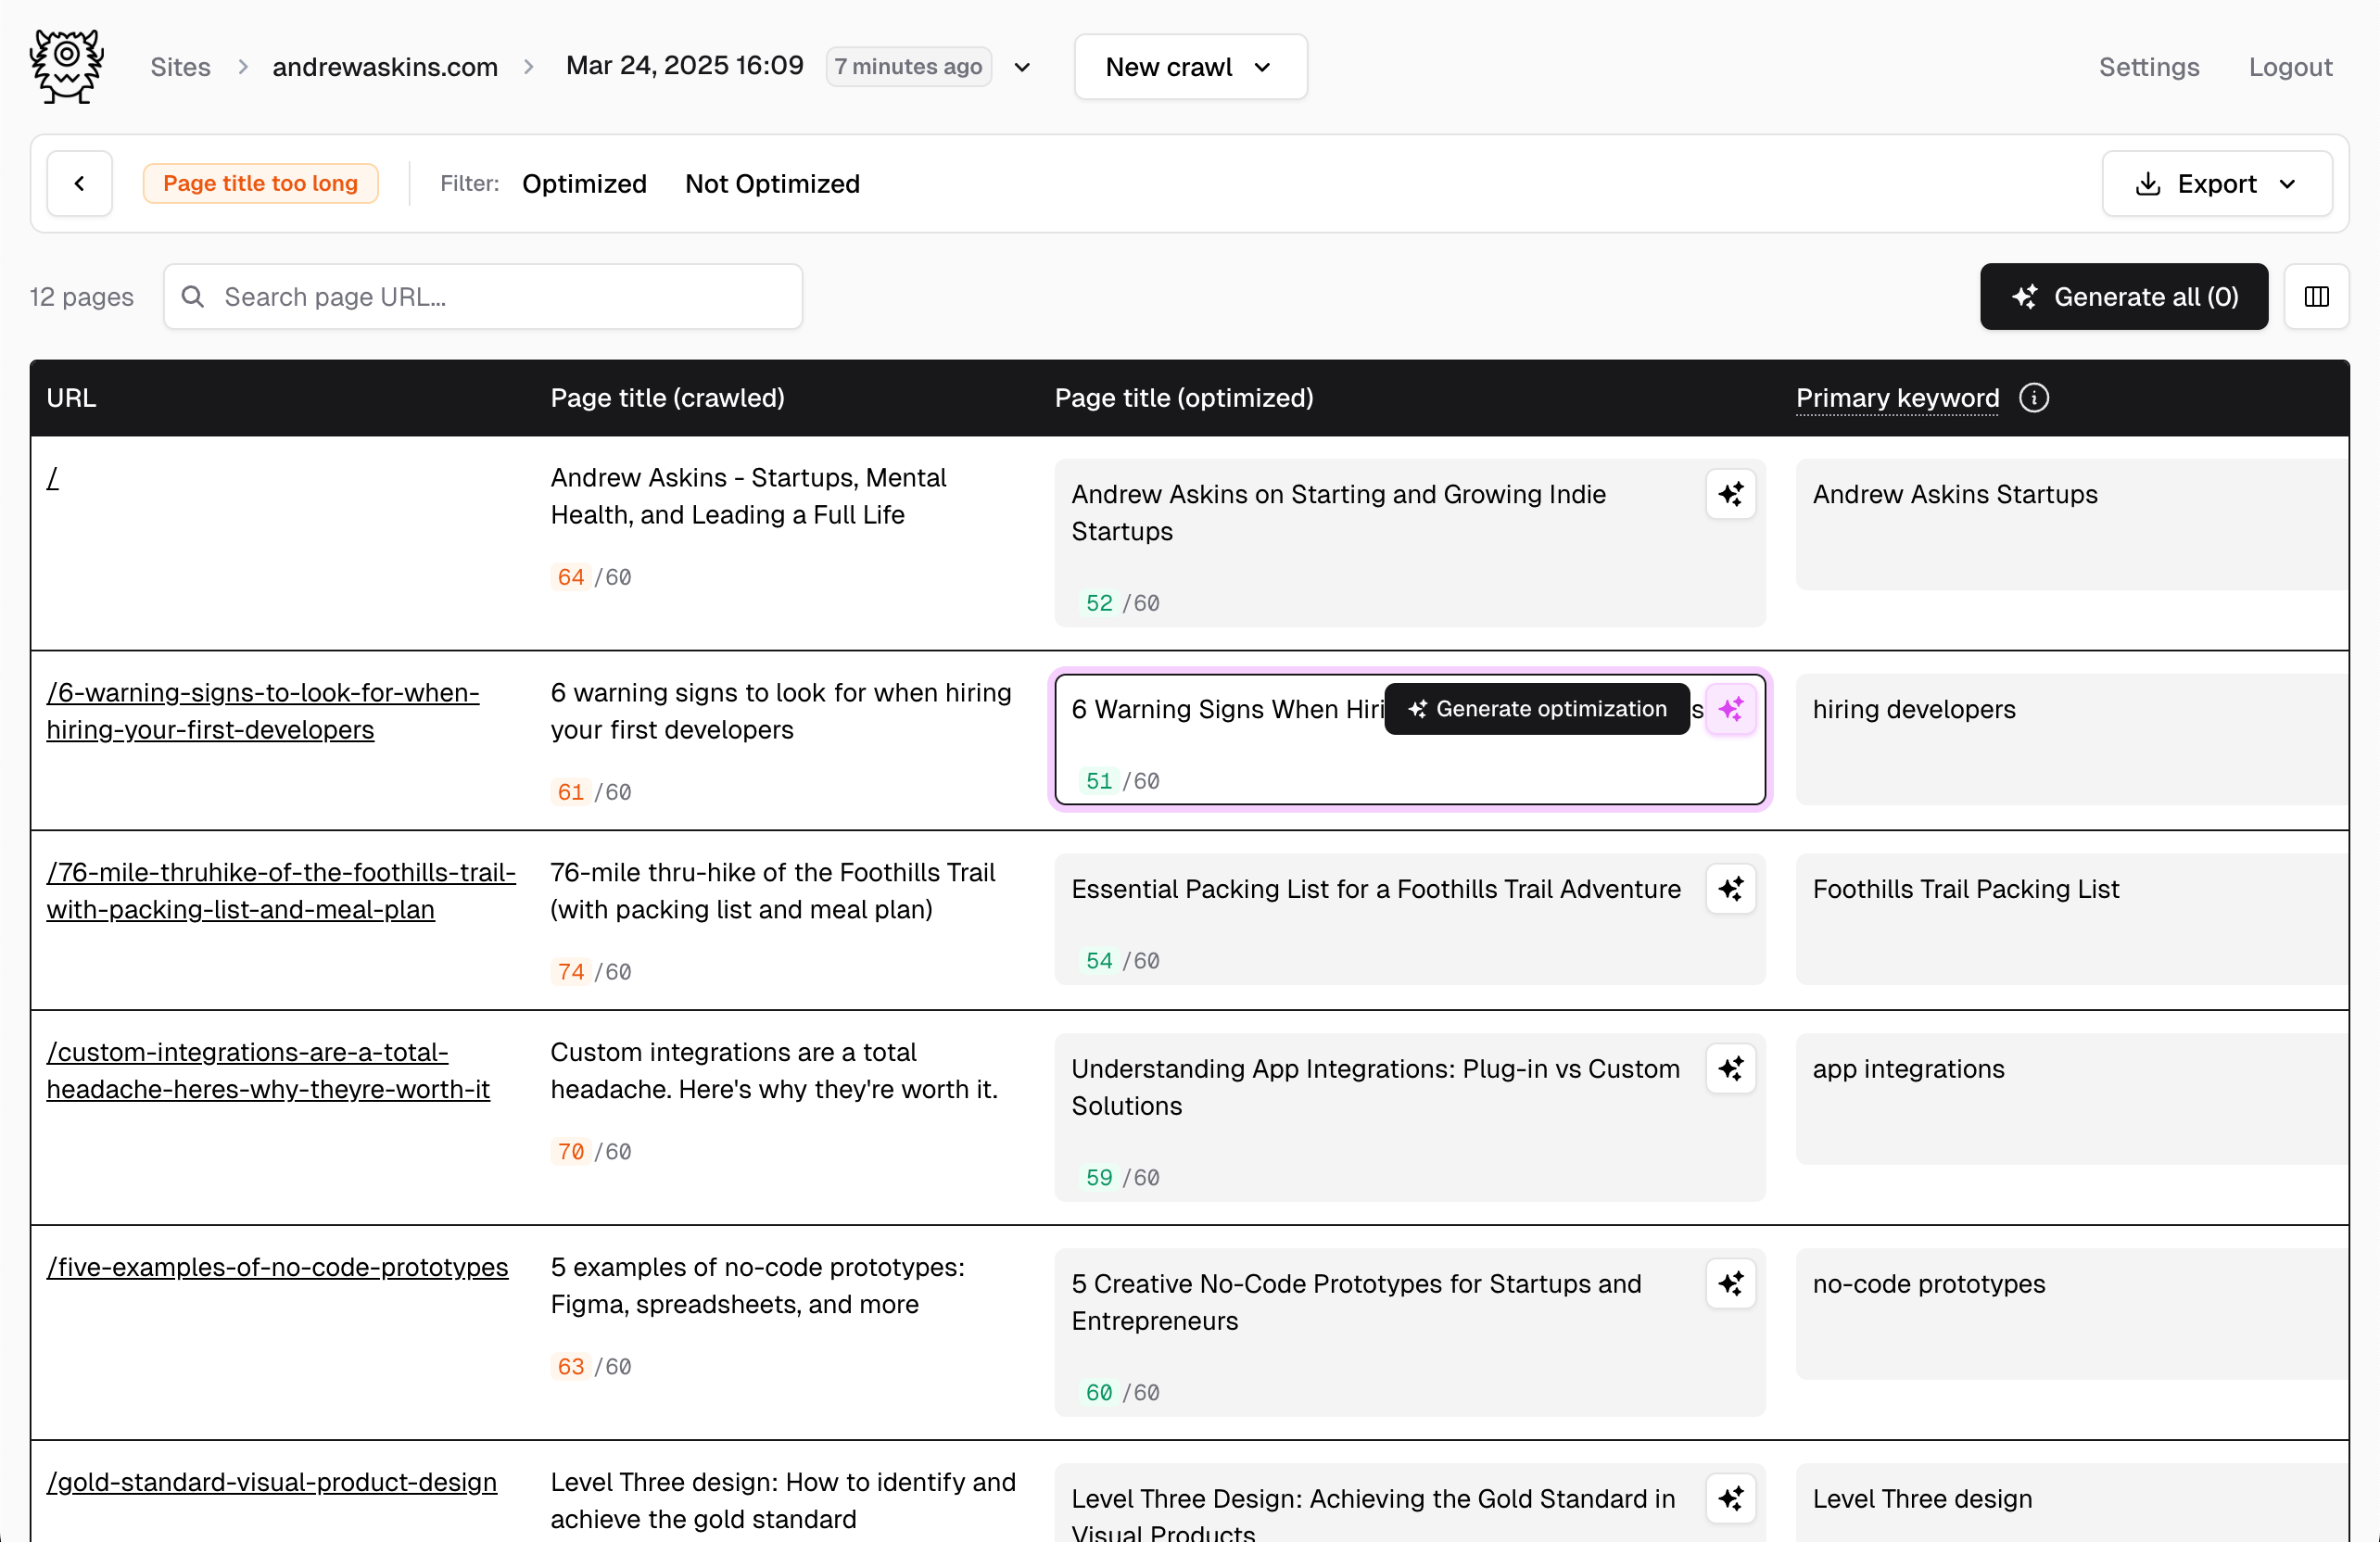Filter by Not Optimized pages
Viewport: 2380px width, 1542px height.
[772, 184]
